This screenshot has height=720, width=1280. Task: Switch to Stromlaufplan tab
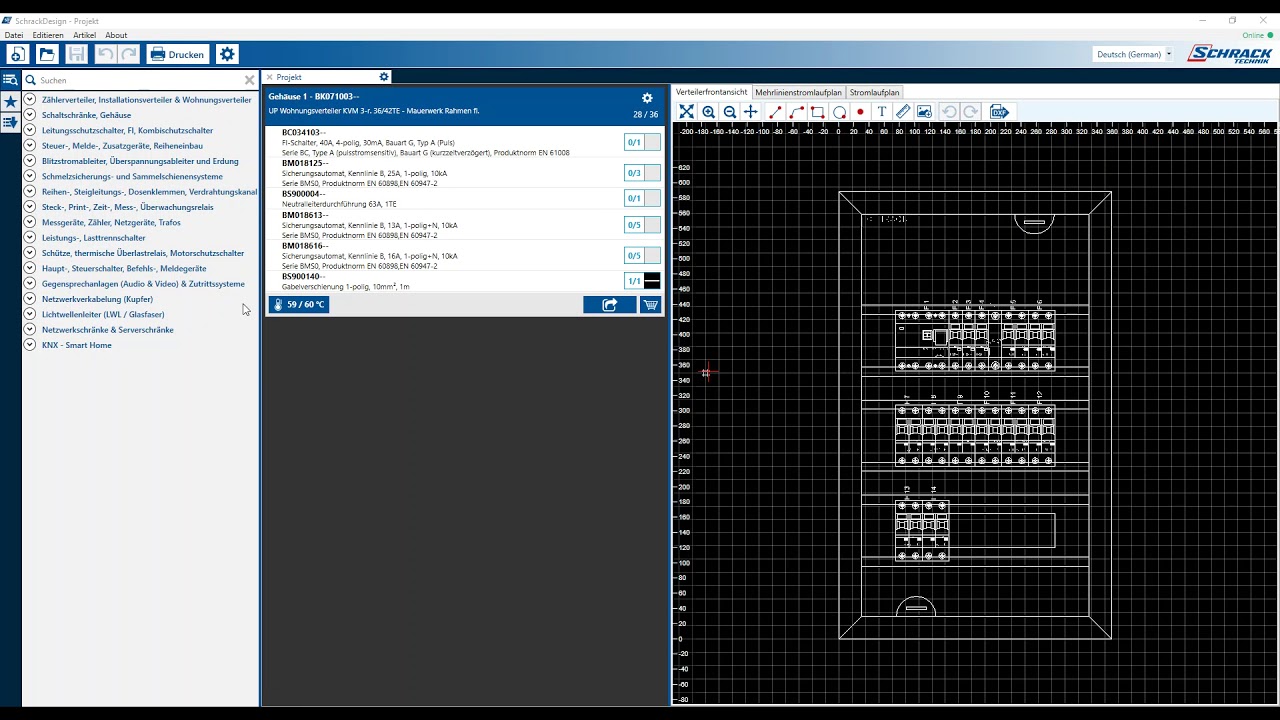tap(875, 92)
